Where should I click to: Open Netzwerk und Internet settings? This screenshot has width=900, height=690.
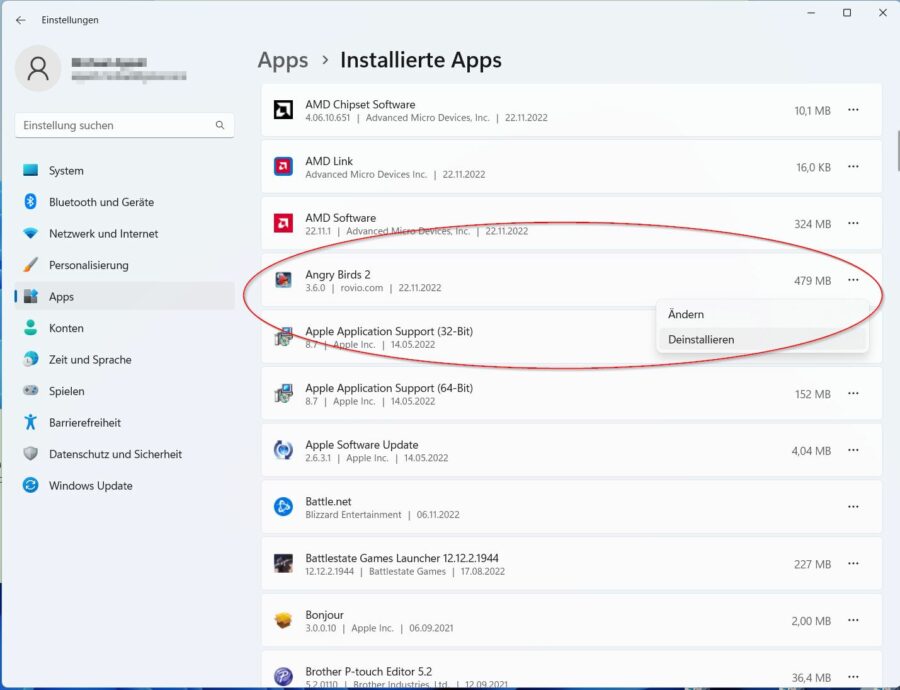point(103,233)
